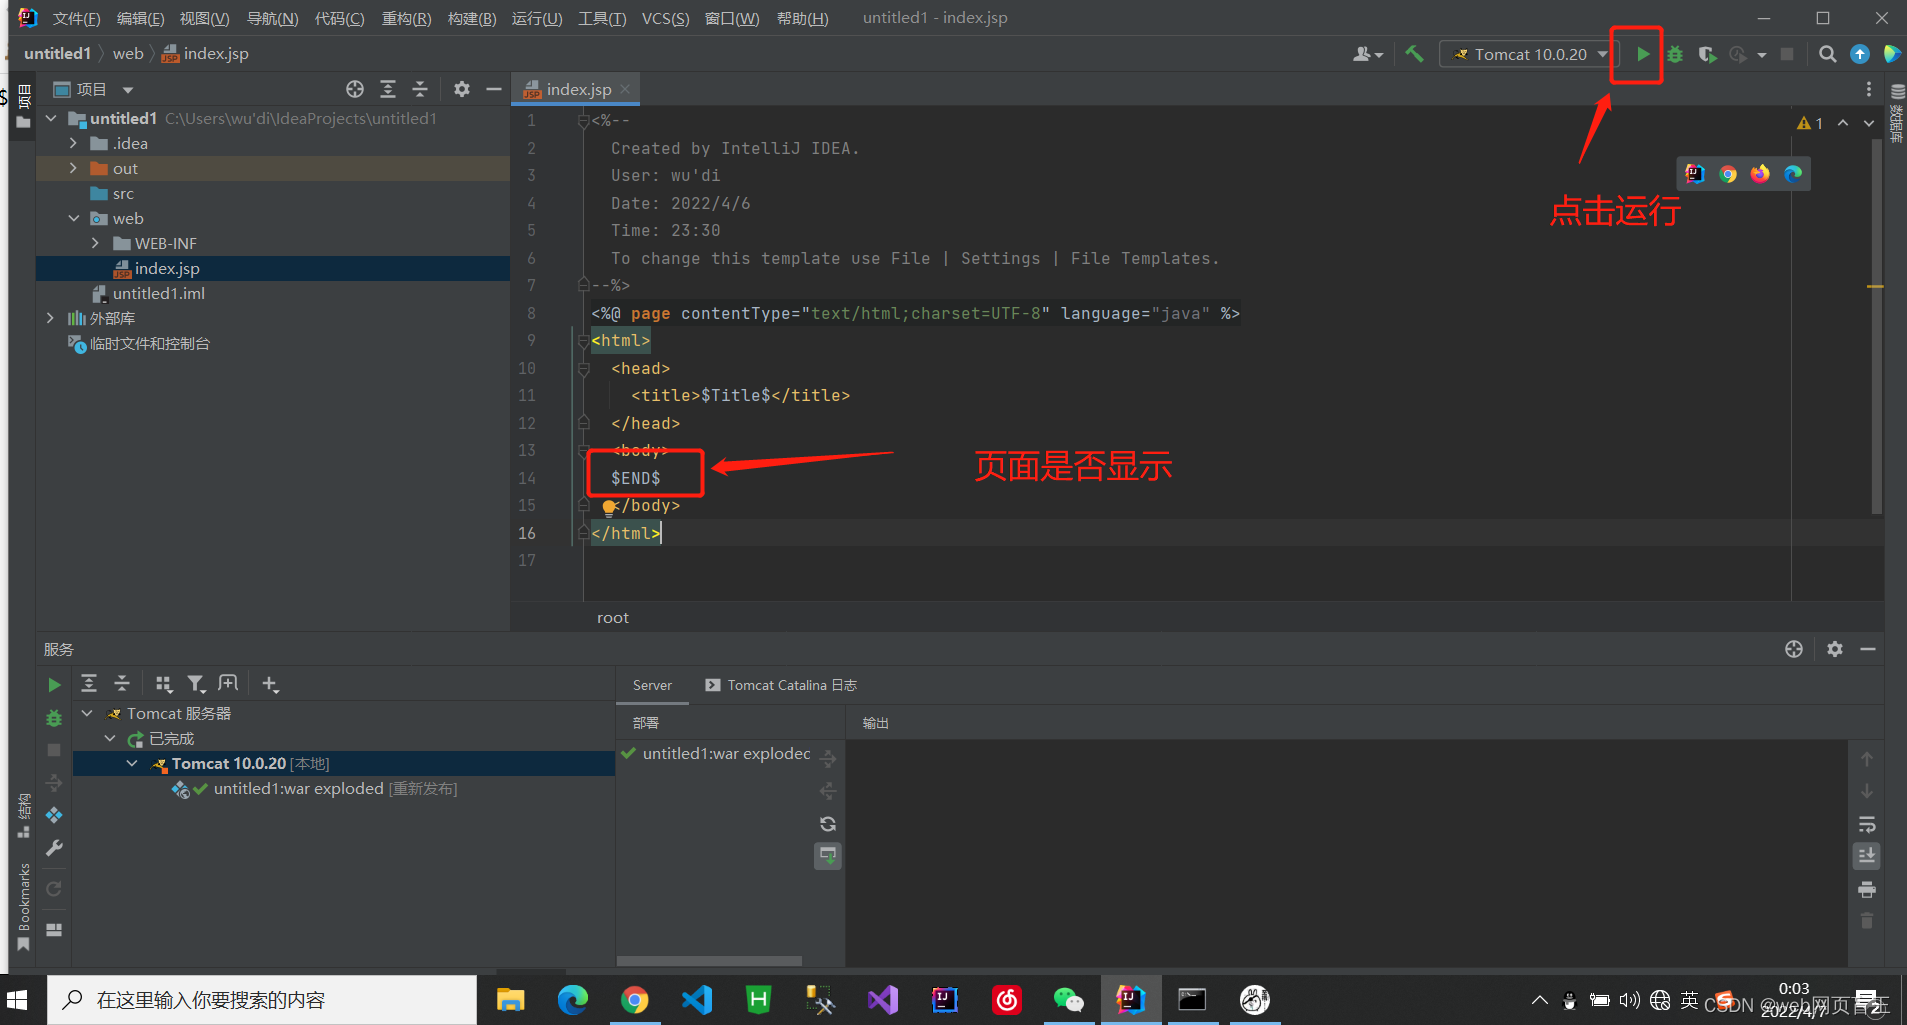Add service with plus icon
Image resolution: width=1907 pixels, height=1025 pixels.
tap(270, 684)
